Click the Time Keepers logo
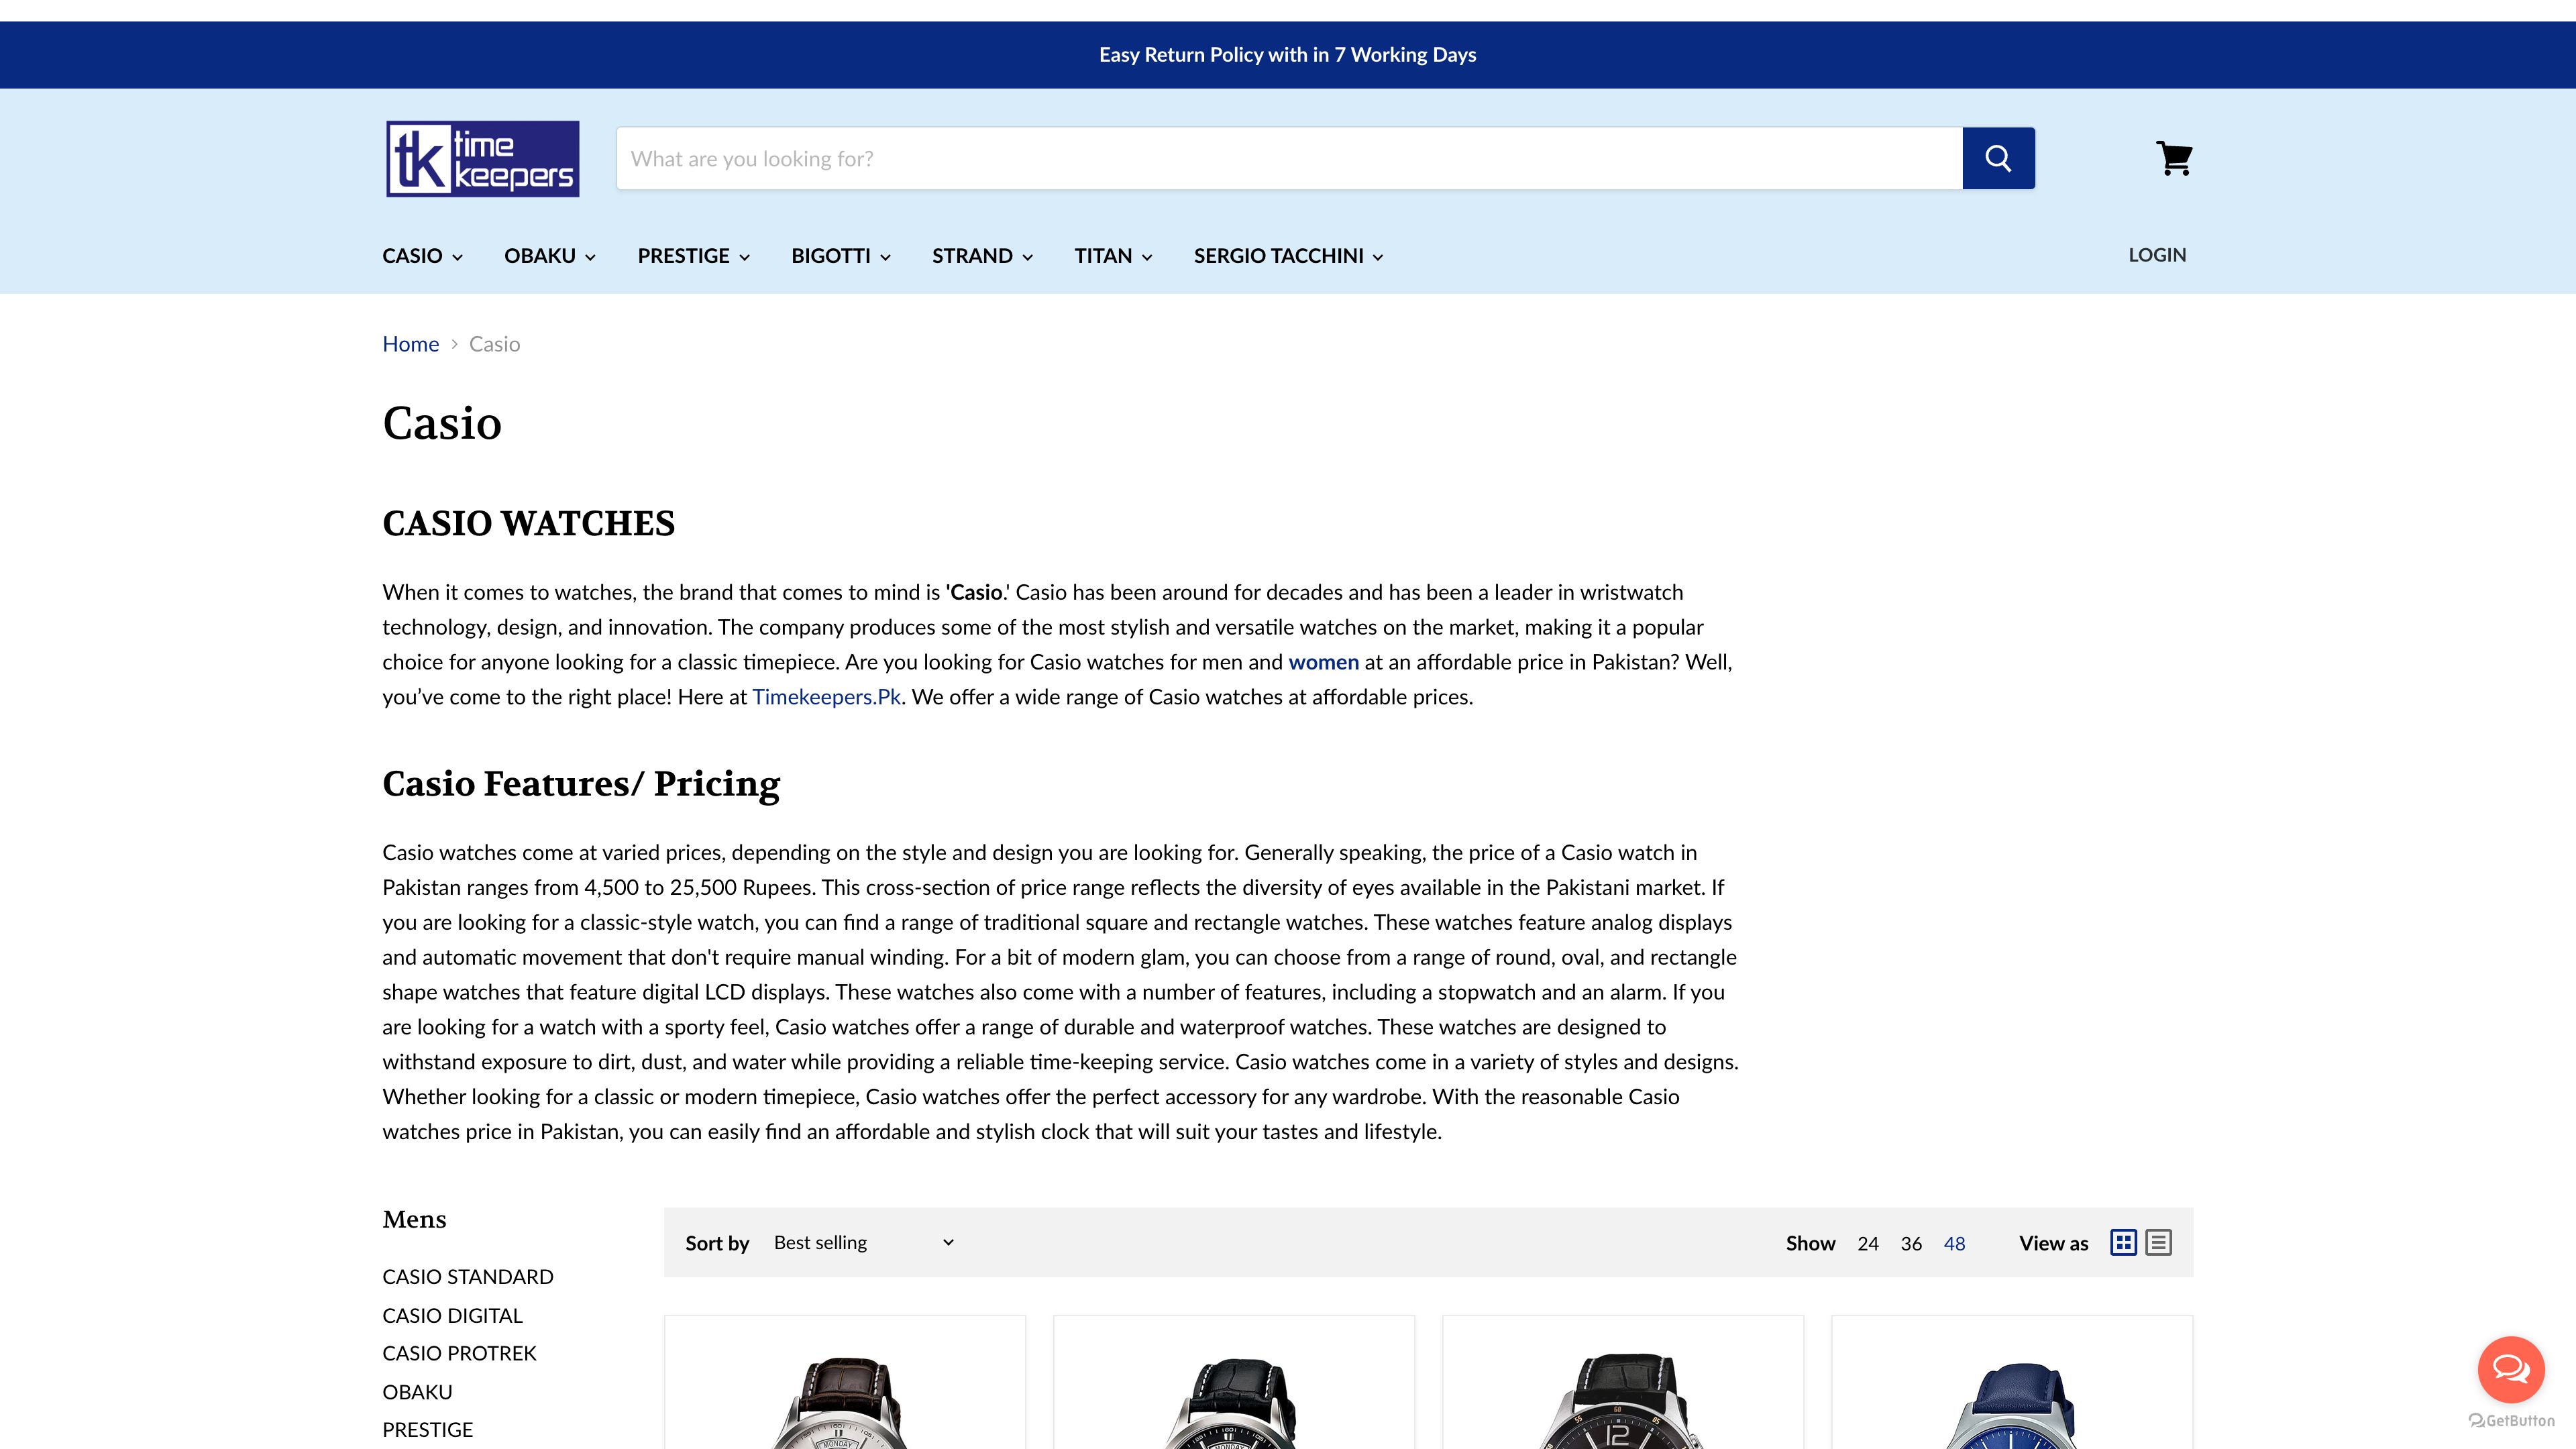The width and height of the screenshot is (2576, 1449). pos(482,159)
